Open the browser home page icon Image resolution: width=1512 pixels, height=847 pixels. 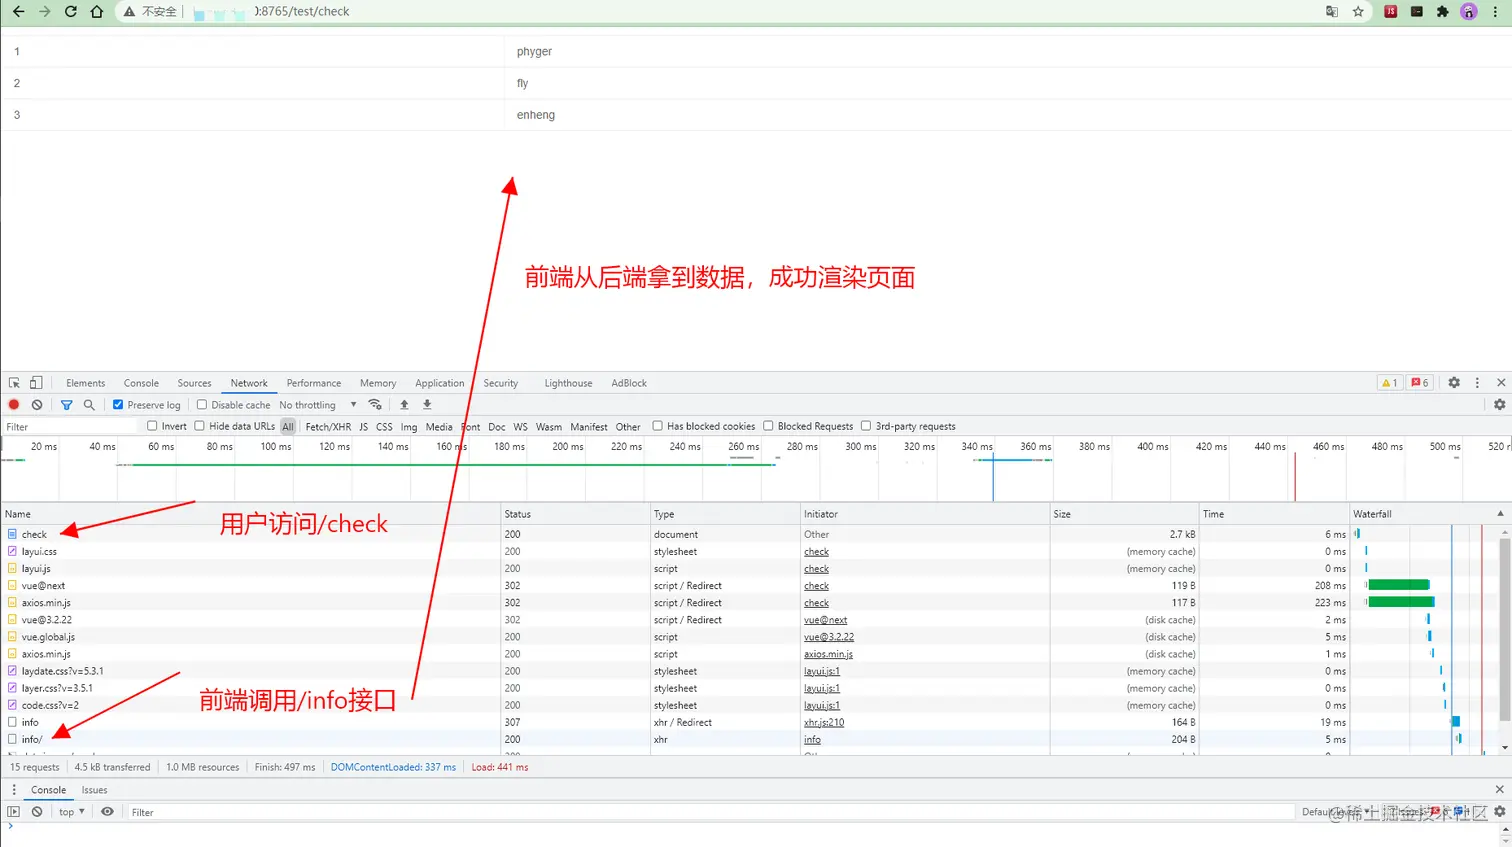point(96,11)
